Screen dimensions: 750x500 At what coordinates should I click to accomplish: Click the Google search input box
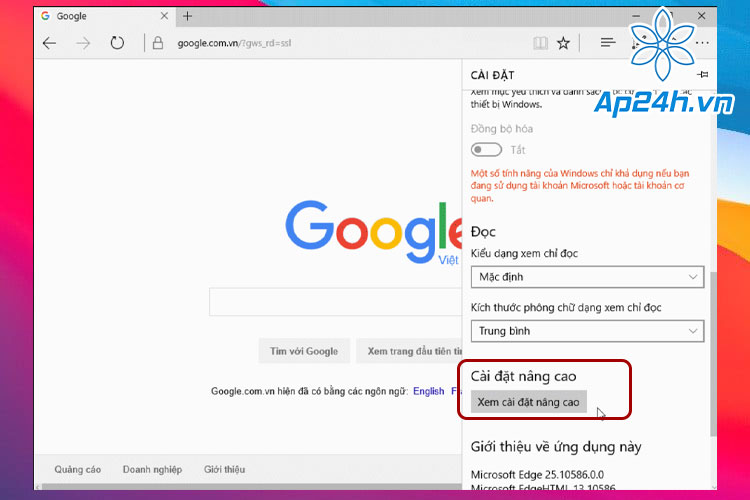335,302
